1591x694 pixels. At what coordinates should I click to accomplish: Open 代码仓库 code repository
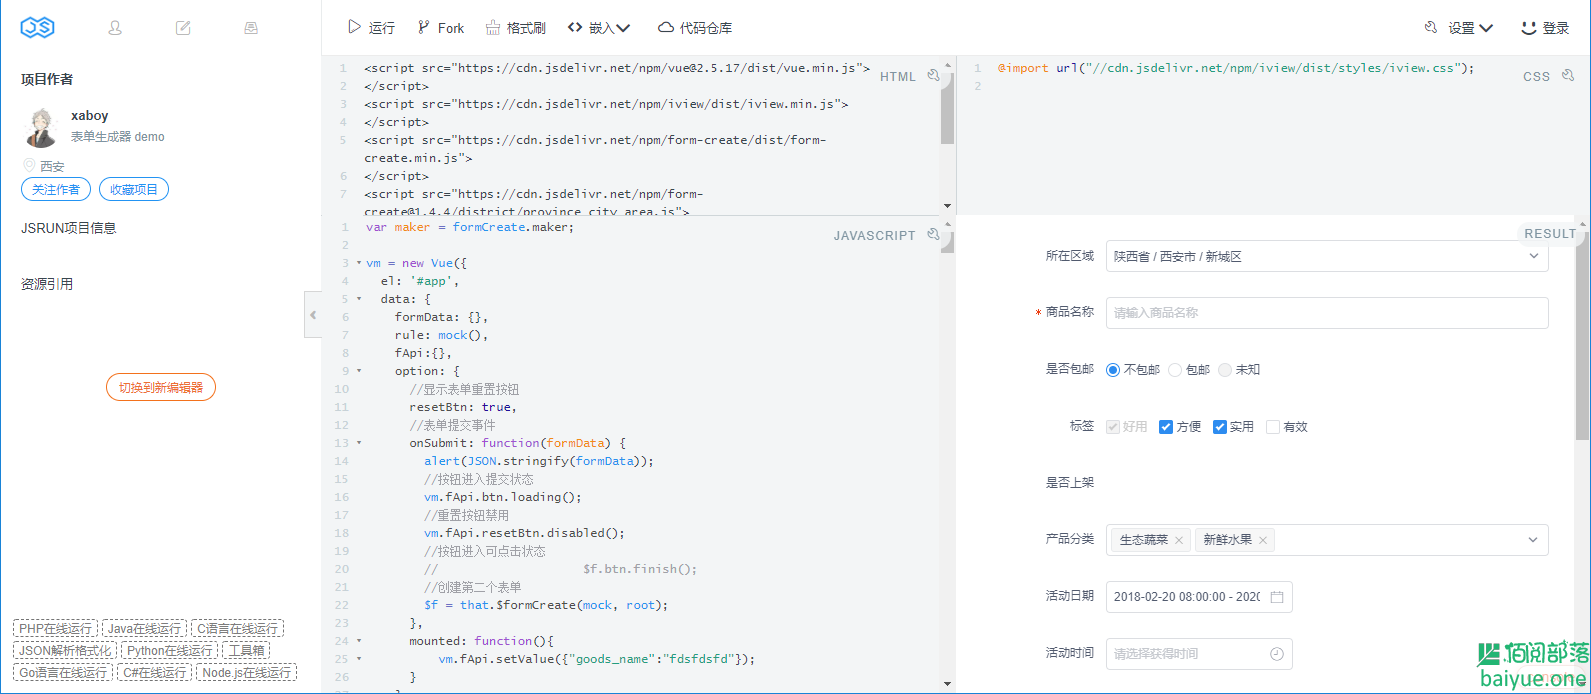pyautogui.click(x=695, y=28)
